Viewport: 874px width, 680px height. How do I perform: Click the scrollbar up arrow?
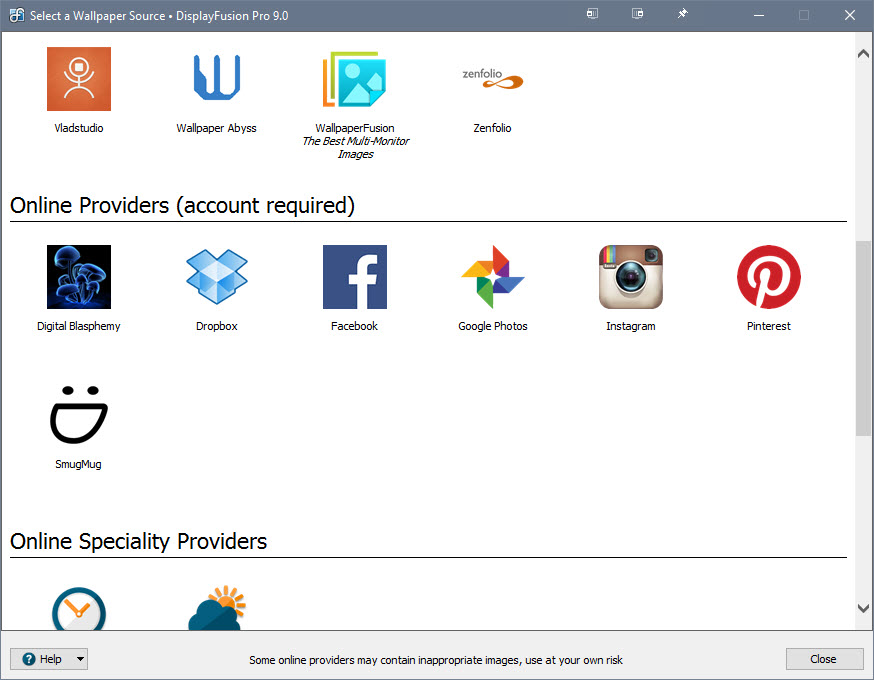pos(862,52)
